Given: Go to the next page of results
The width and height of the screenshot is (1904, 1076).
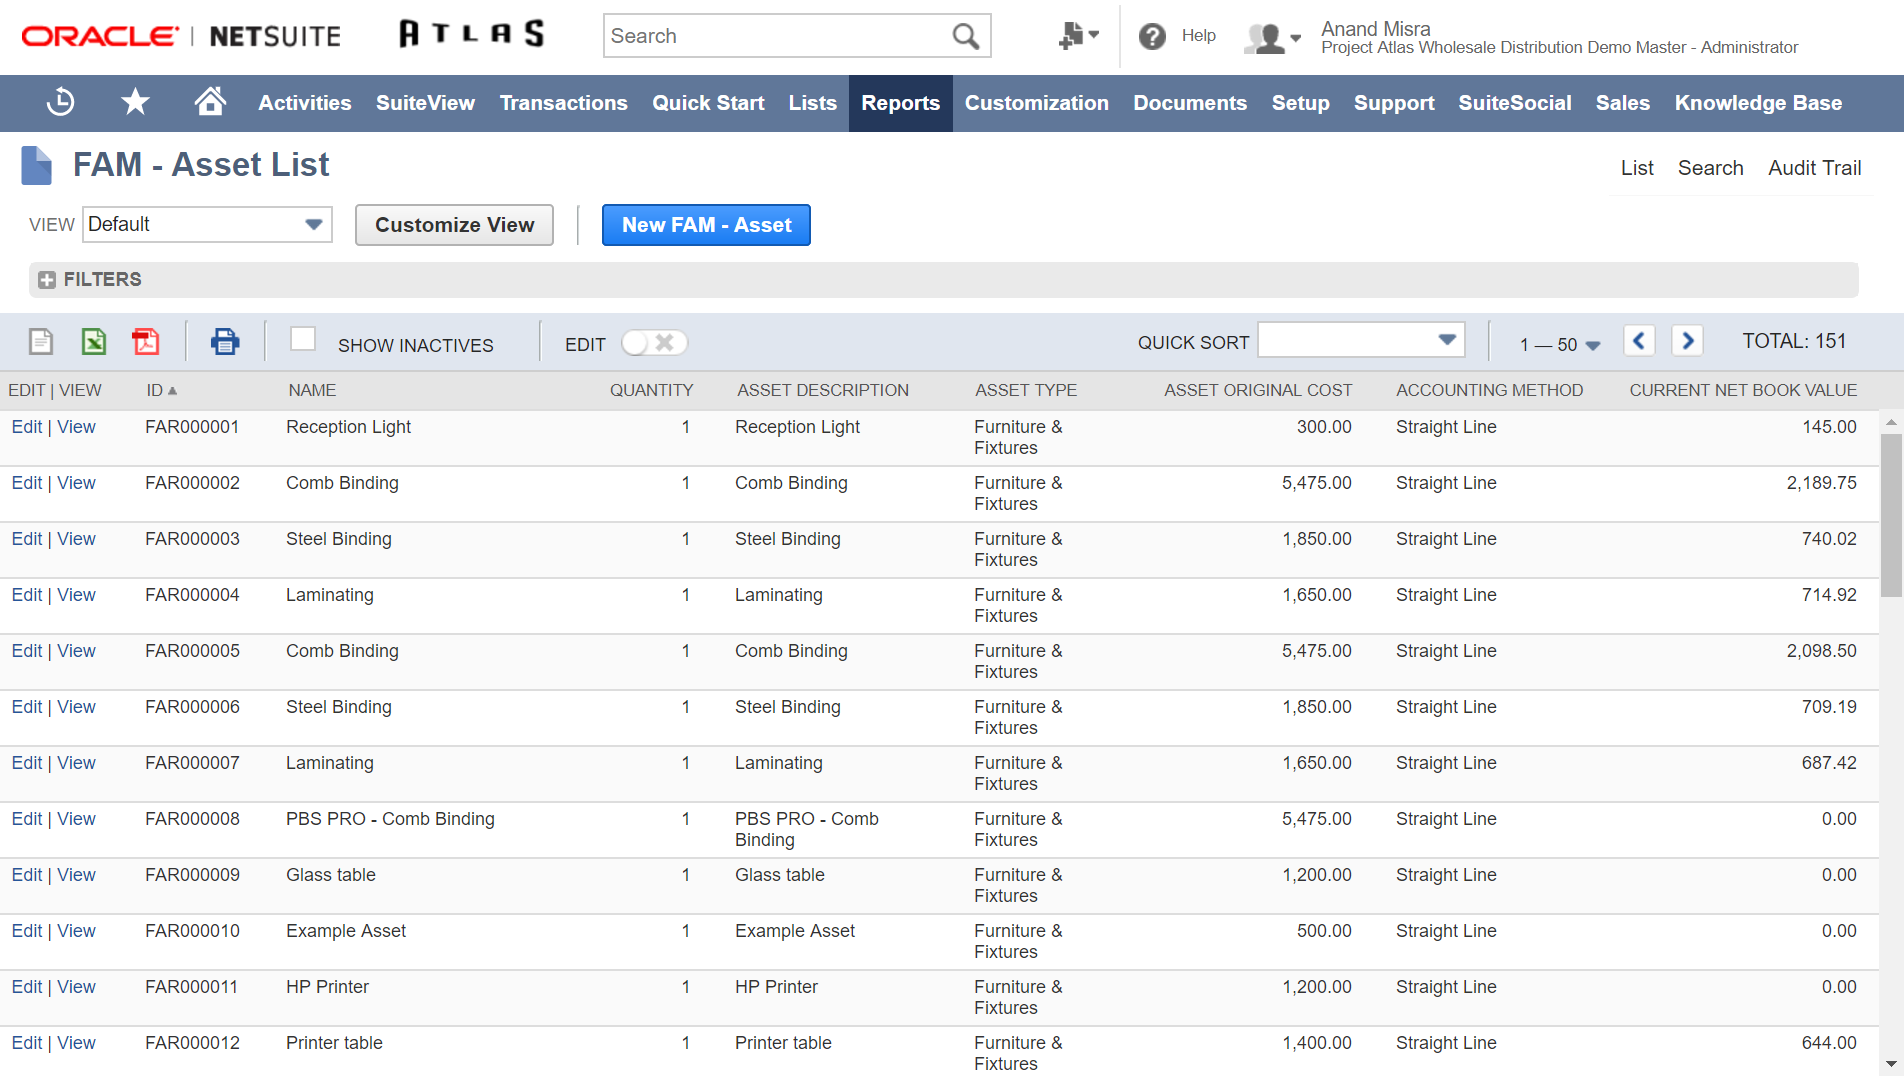Looking at the screenshot, I should [1687, 341].
